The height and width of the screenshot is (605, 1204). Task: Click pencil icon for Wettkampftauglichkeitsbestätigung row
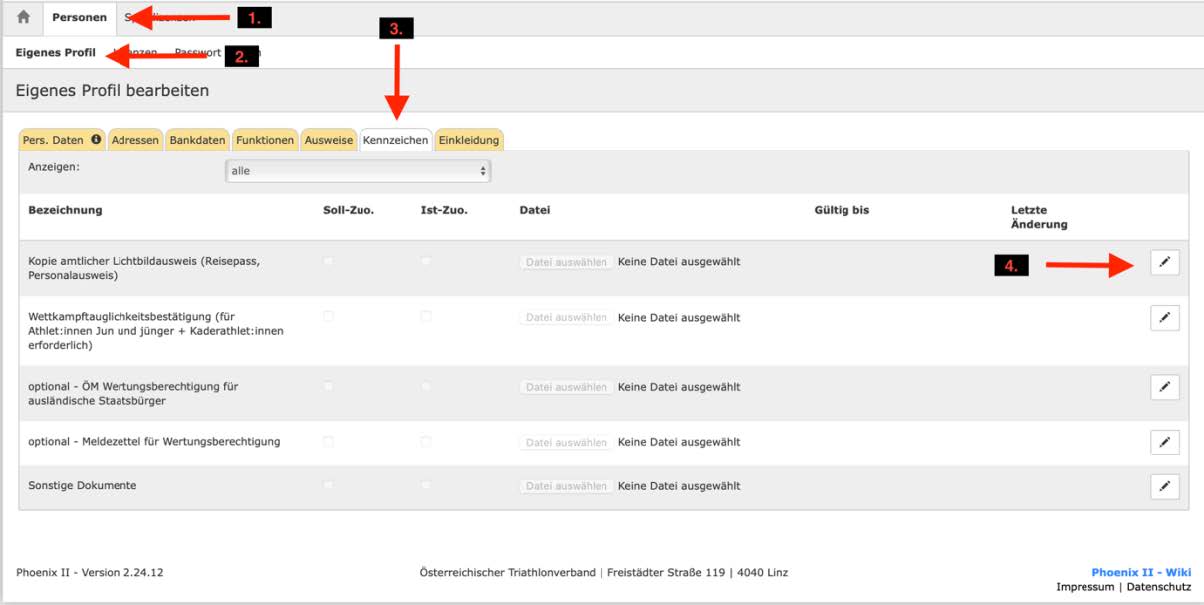coord(1164,318)
